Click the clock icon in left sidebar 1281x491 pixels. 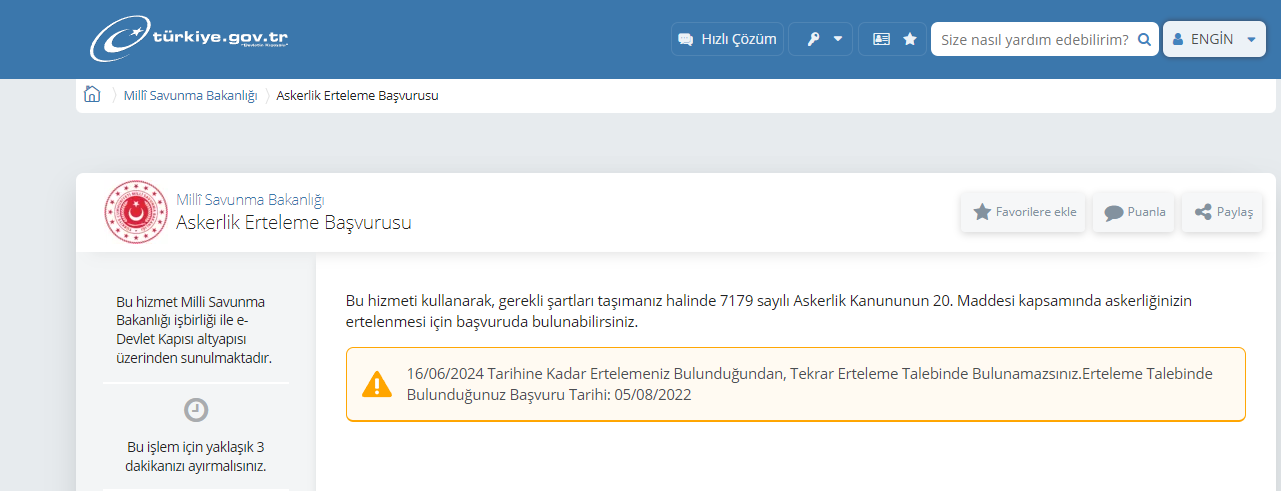coord(196,410)
